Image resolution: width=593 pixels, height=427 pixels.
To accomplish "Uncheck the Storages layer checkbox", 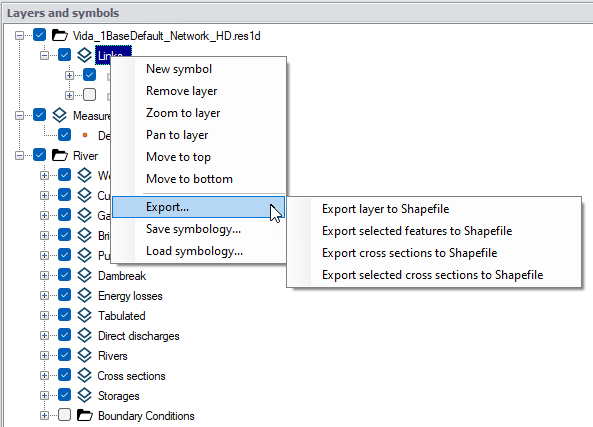I will point(64,395).
